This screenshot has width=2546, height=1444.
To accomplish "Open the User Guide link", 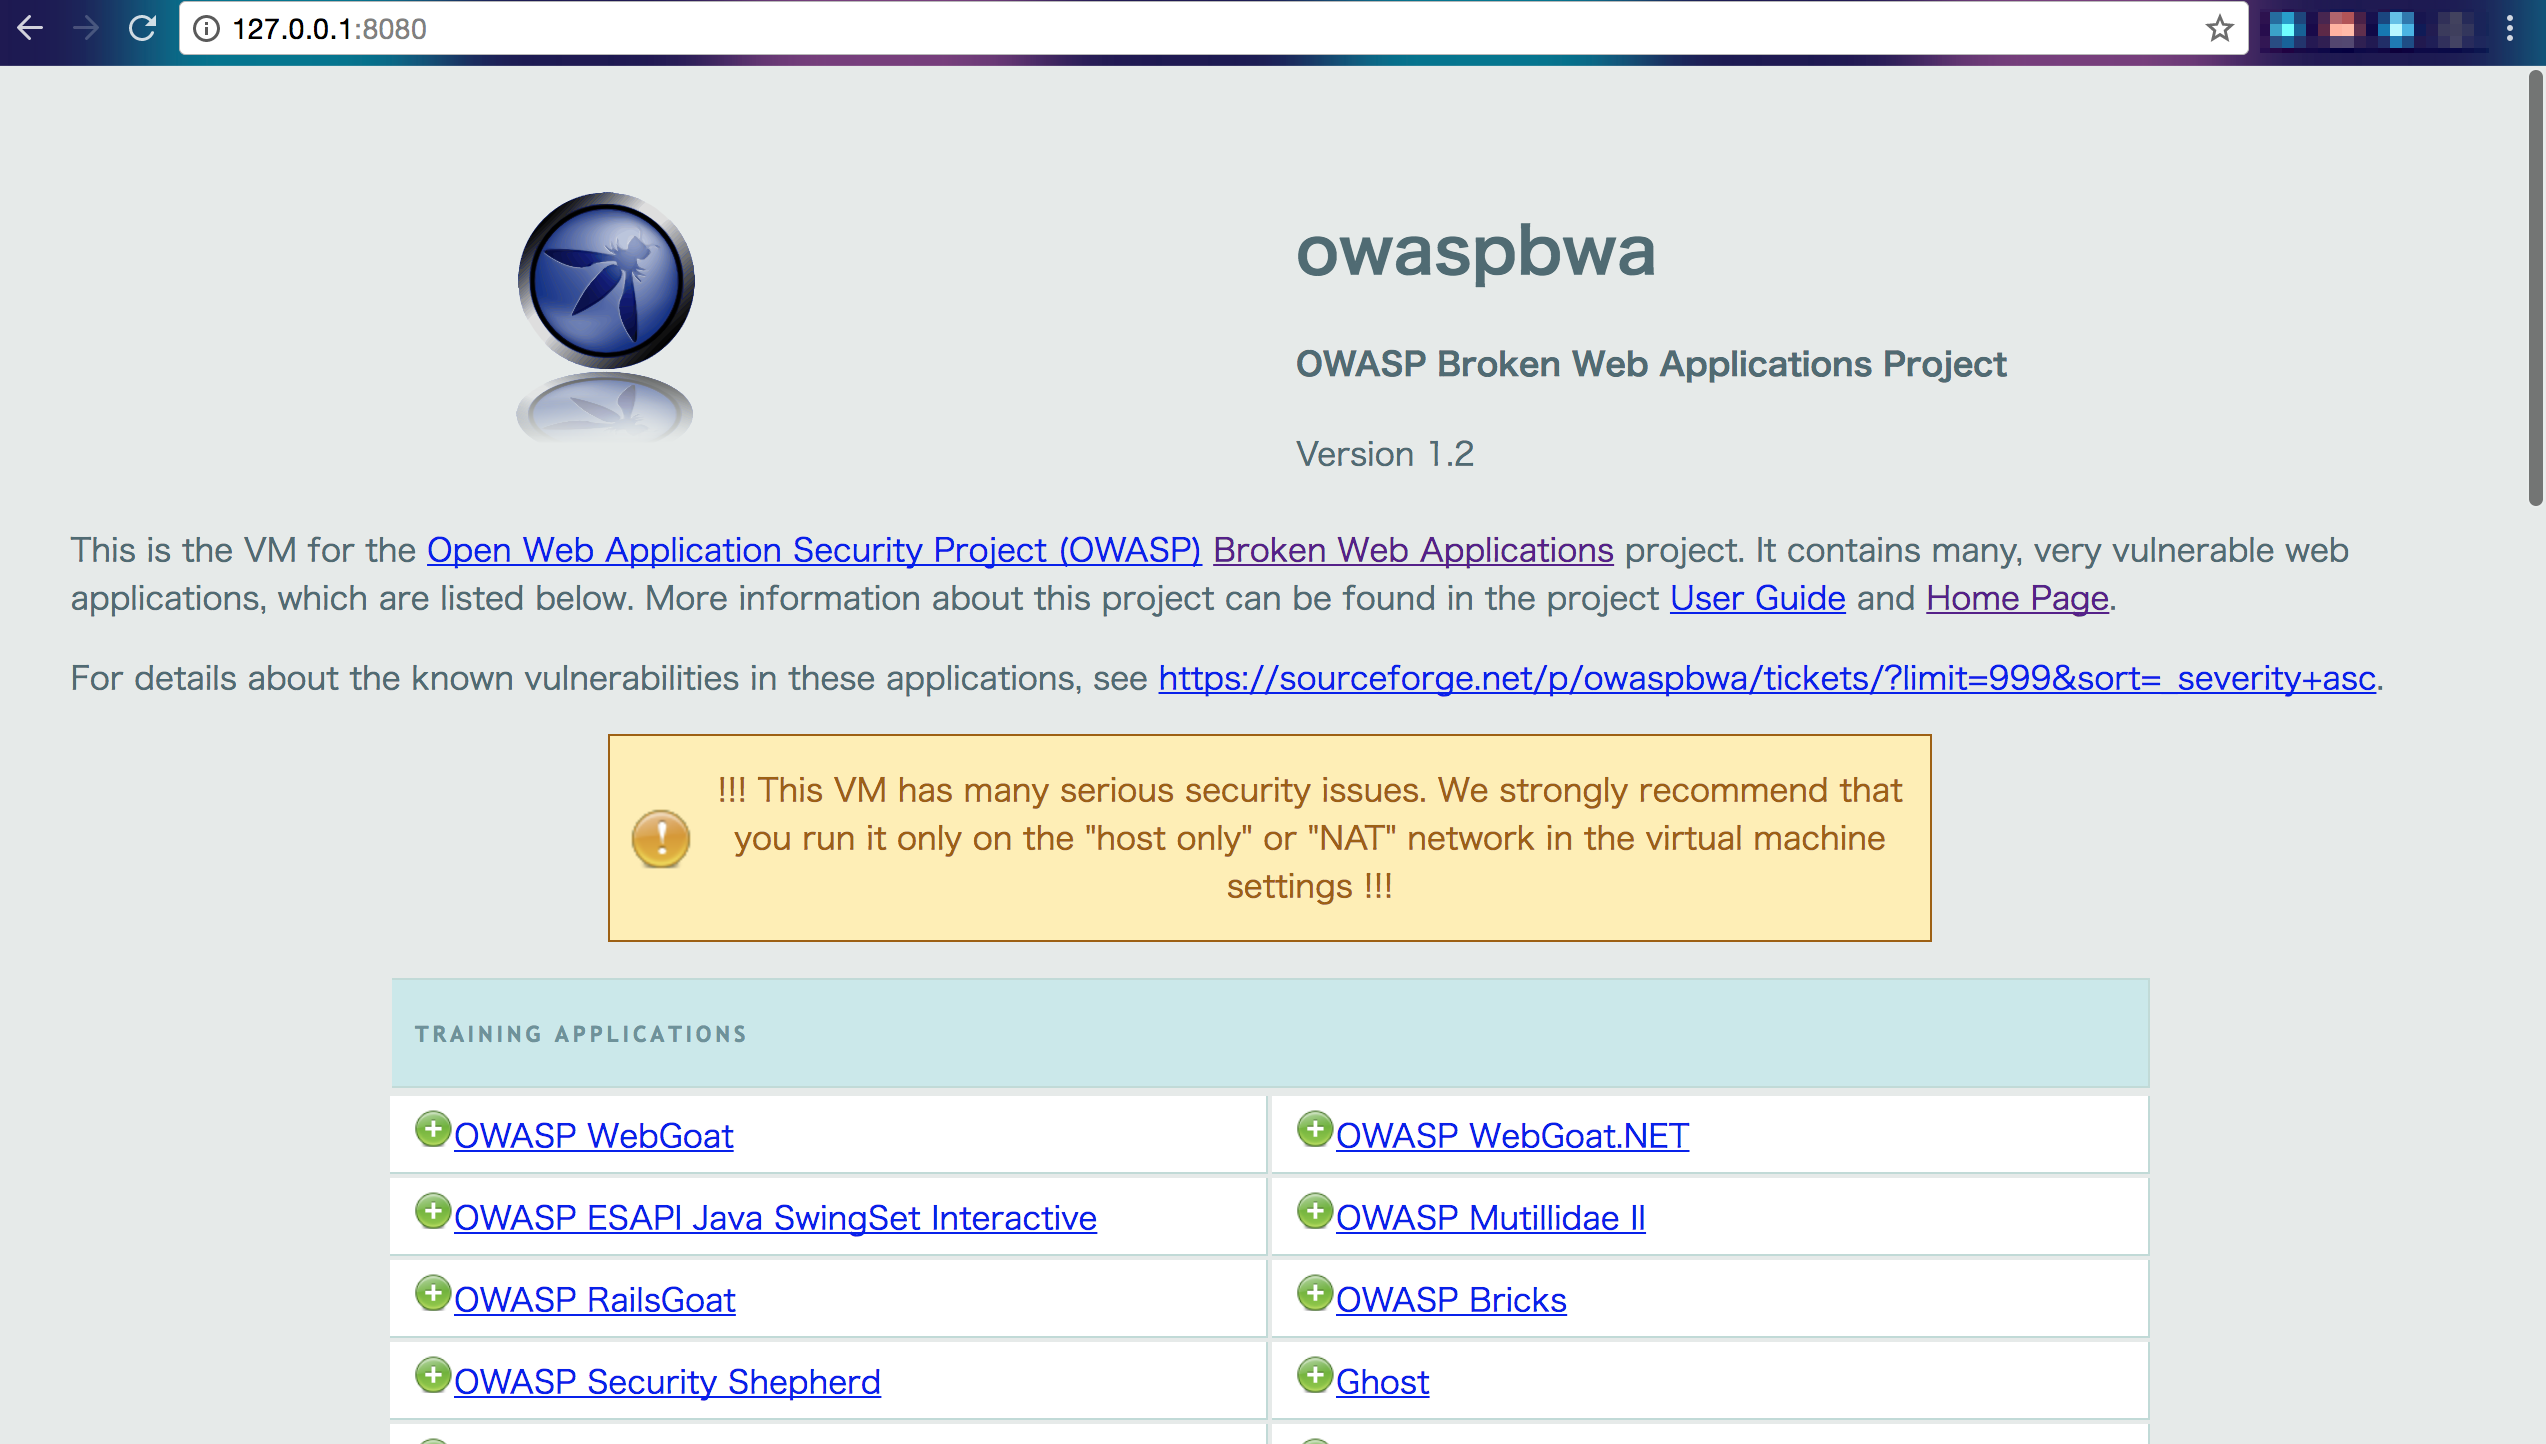I will [x=1757, y=597].
